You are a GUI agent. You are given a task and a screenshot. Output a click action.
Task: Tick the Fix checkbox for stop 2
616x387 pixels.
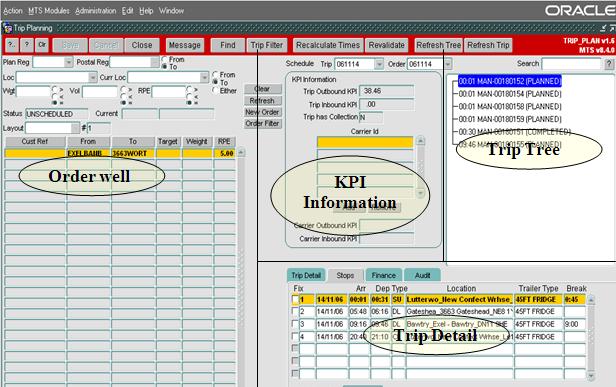coord(295,312)
